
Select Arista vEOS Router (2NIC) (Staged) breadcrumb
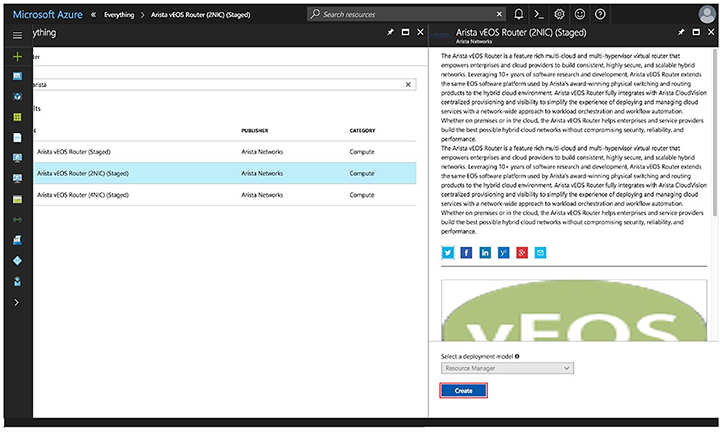point(201,15)
